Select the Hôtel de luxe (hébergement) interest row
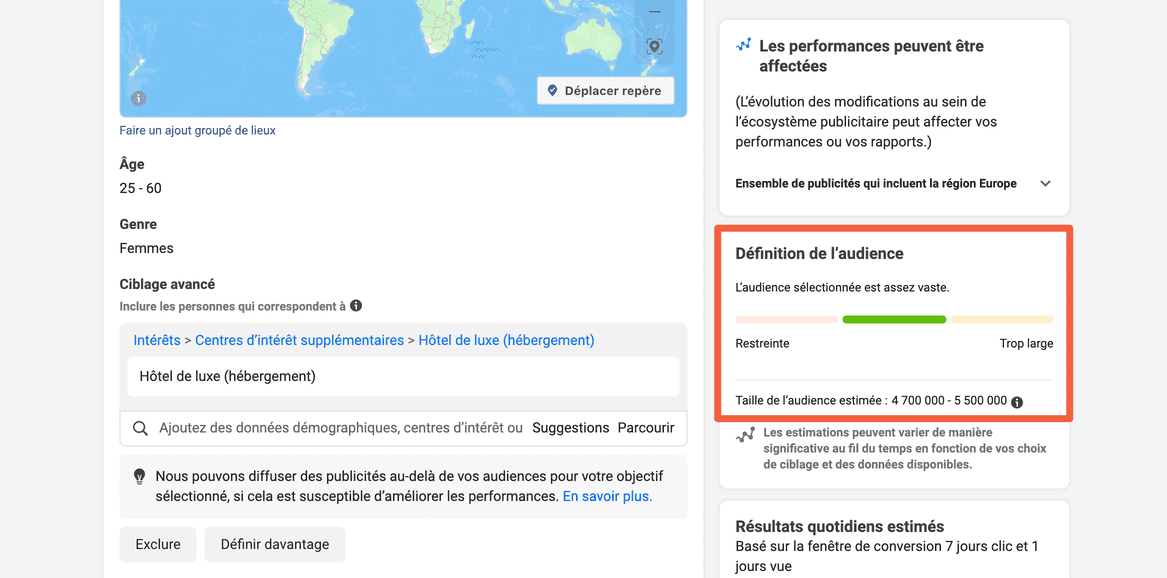Screen dimensions: 1167x578 [403, 376]
